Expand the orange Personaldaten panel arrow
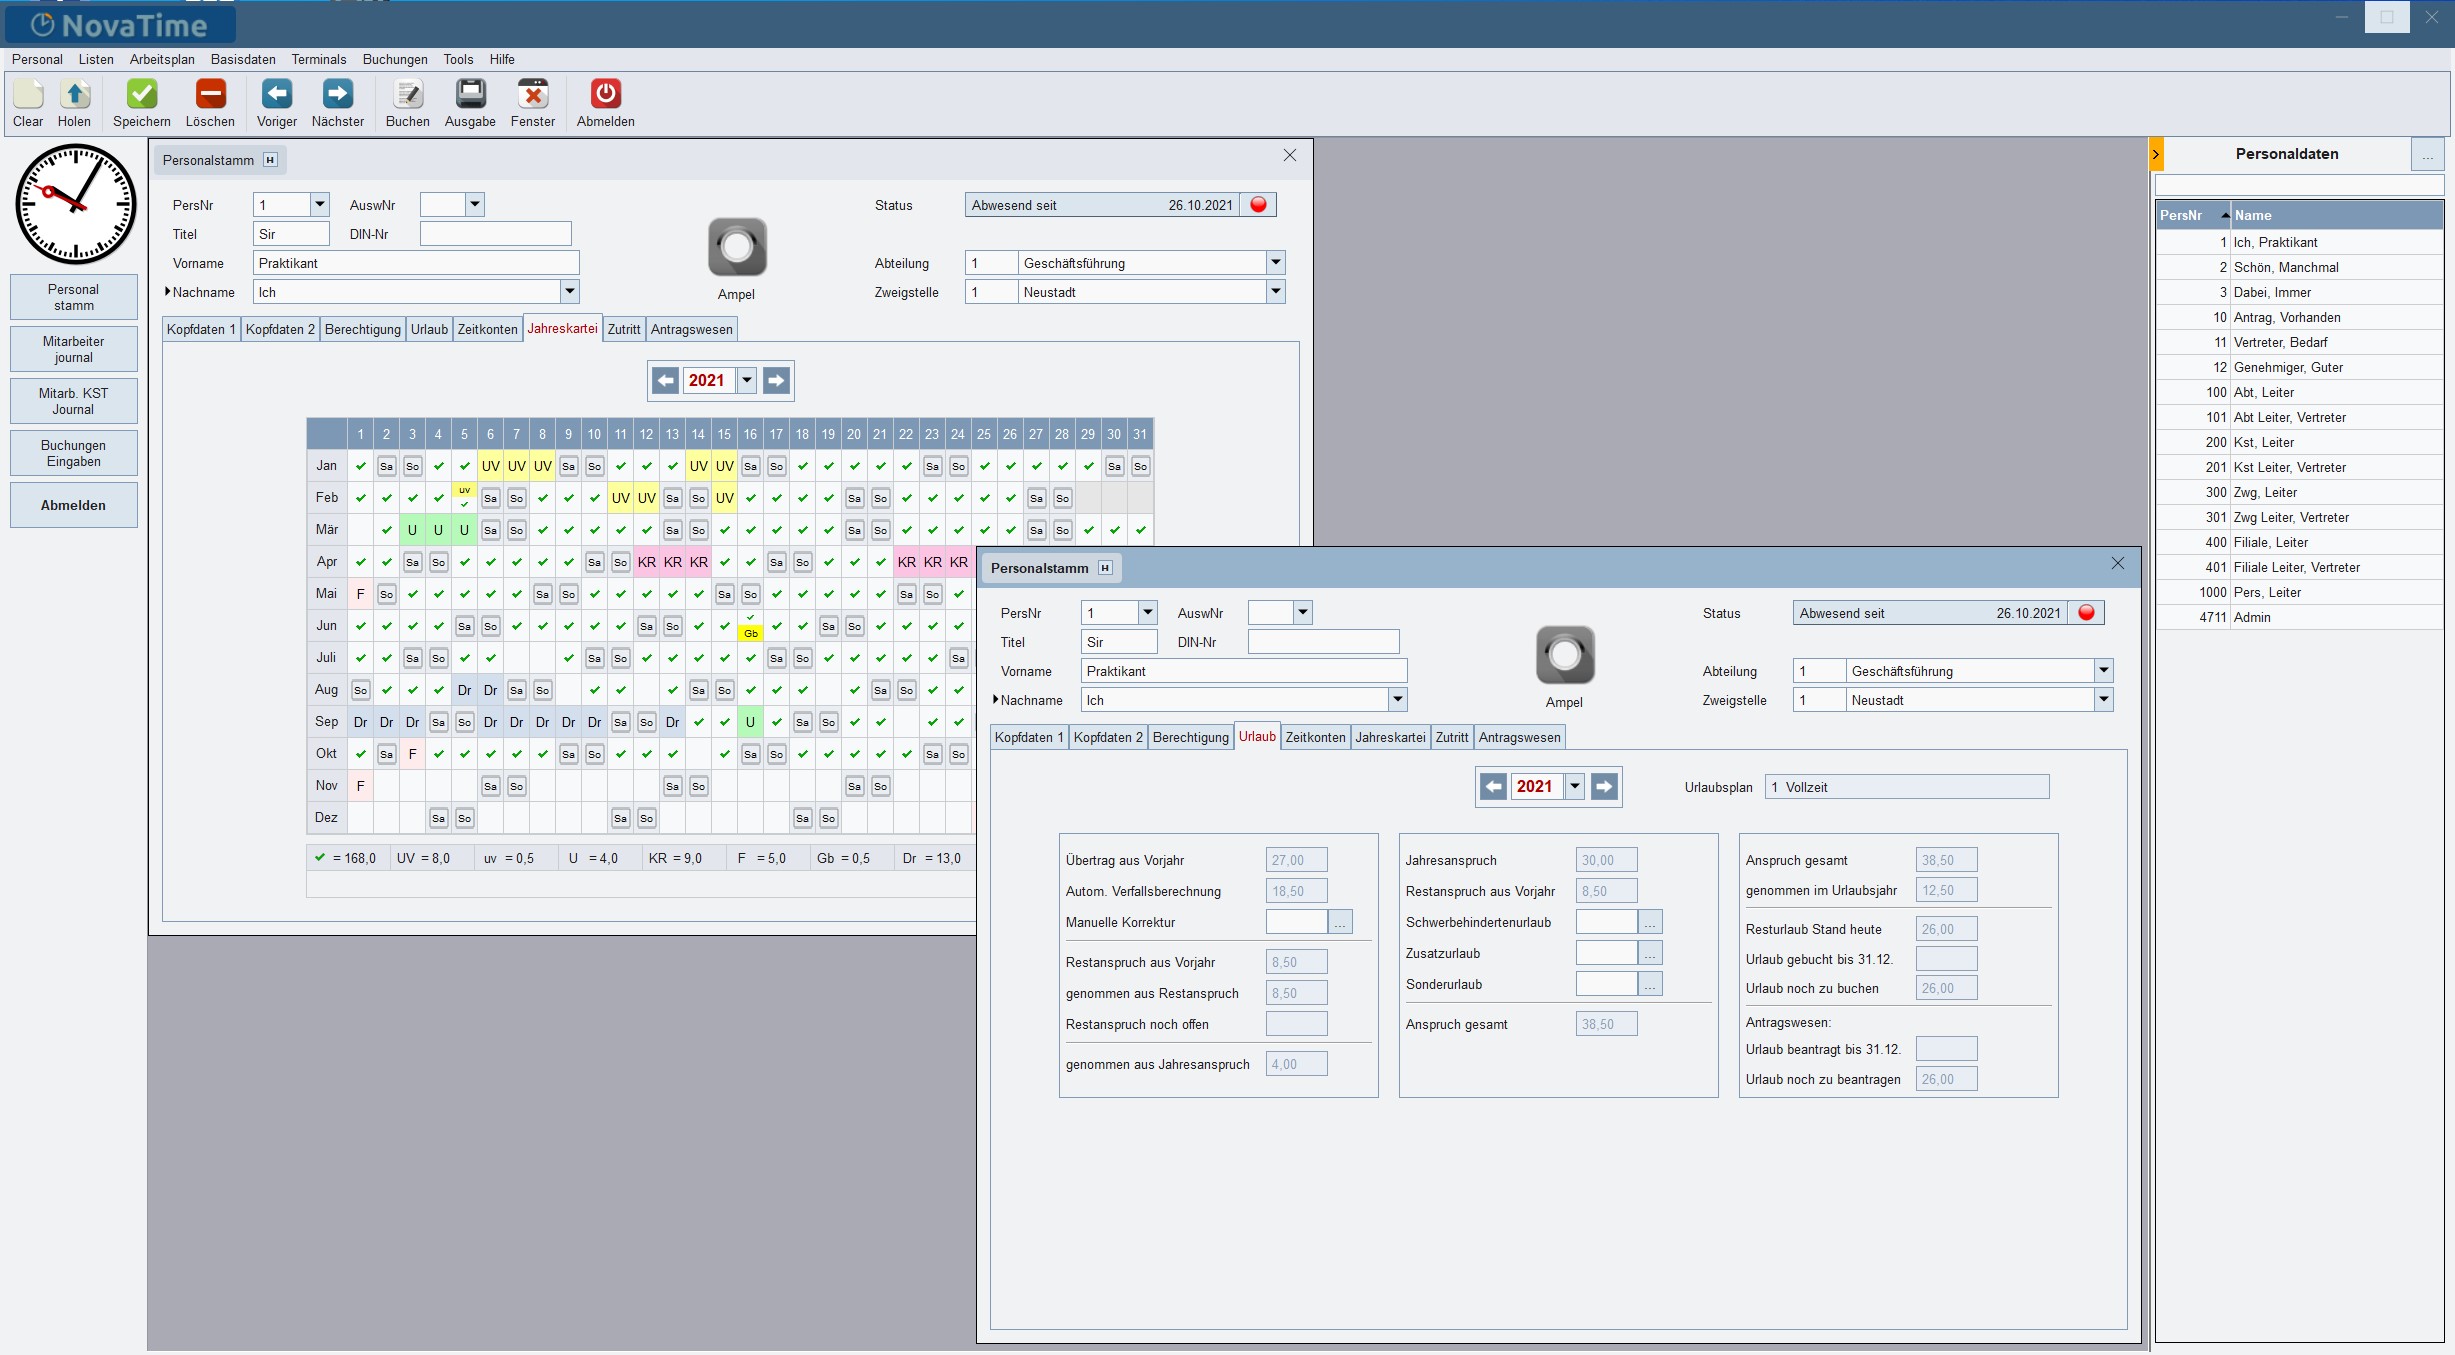Viewport: 2455px width, 1355px height. point(2156,154)
